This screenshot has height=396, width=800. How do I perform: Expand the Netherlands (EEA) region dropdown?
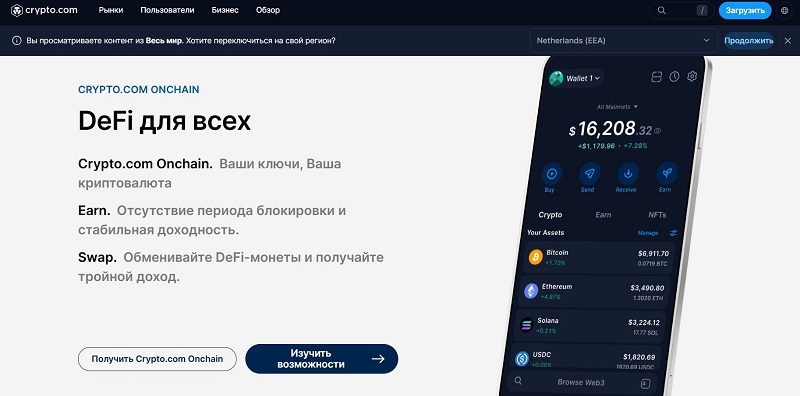point(623,40)
